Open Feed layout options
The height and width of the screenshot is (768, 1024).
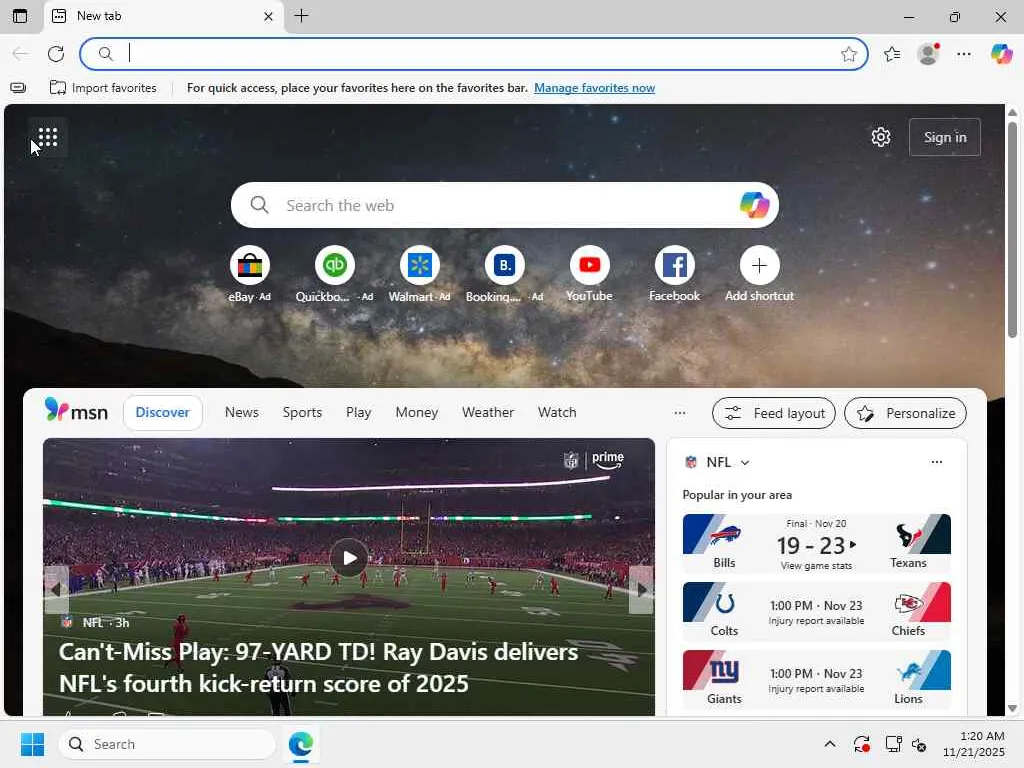click(774, 413)
